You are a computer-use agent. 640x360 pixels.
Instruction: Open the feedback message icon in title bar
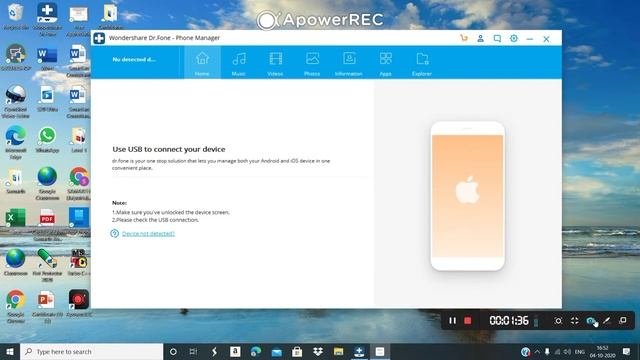[497, 38]
